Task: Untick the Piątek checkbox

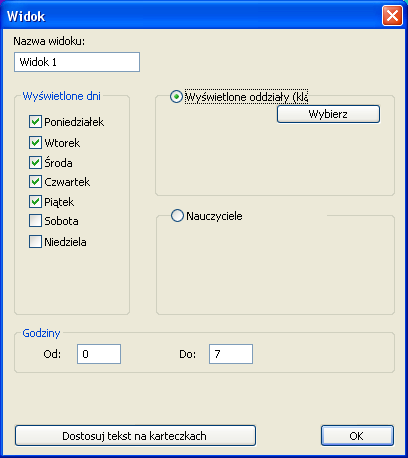Action: coord(35,202)
